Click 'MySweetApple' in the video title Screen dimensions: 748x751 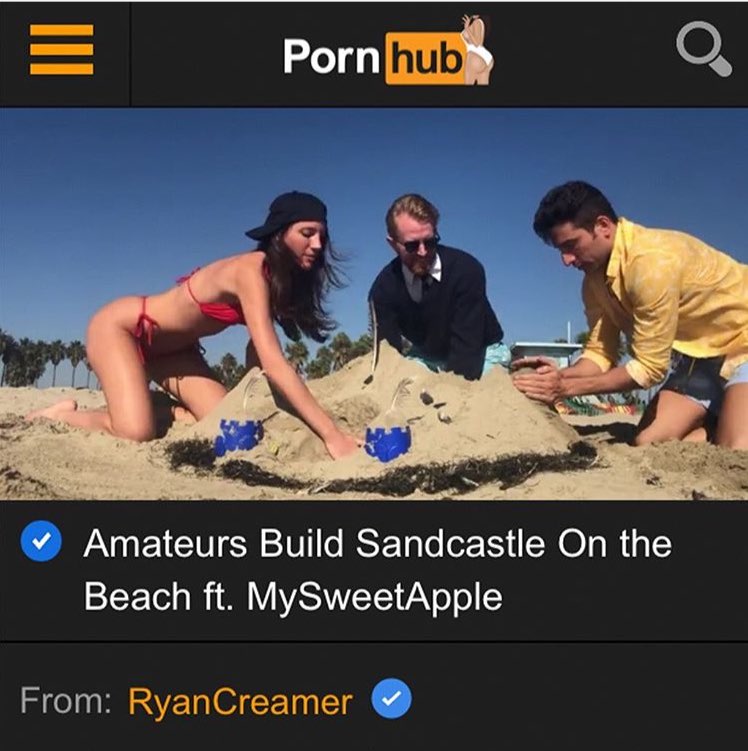tap(374, 597)
